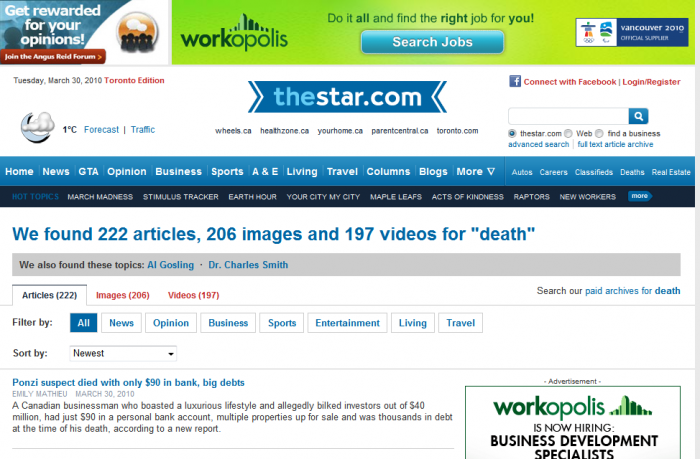Open the Opinion navigation item
The height and width of the screenshot is (459, 700).
click(127, 171)
